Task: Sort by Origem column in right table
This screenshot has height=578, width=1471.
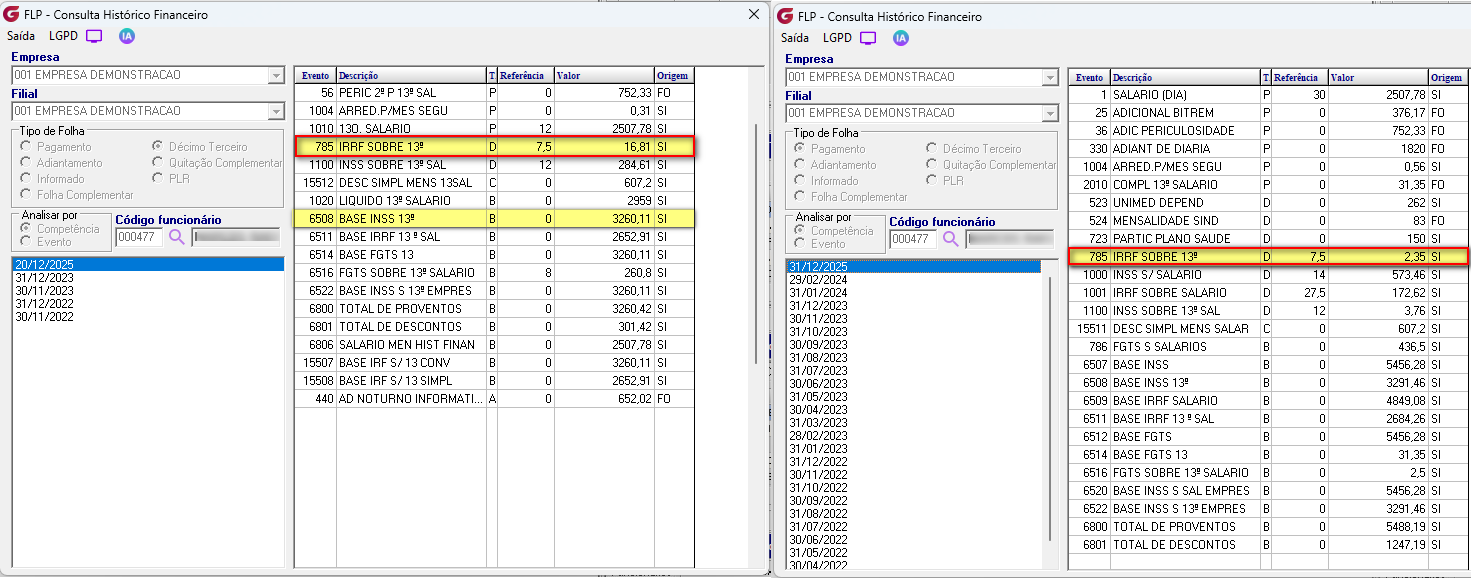Action: [1446, 77]
